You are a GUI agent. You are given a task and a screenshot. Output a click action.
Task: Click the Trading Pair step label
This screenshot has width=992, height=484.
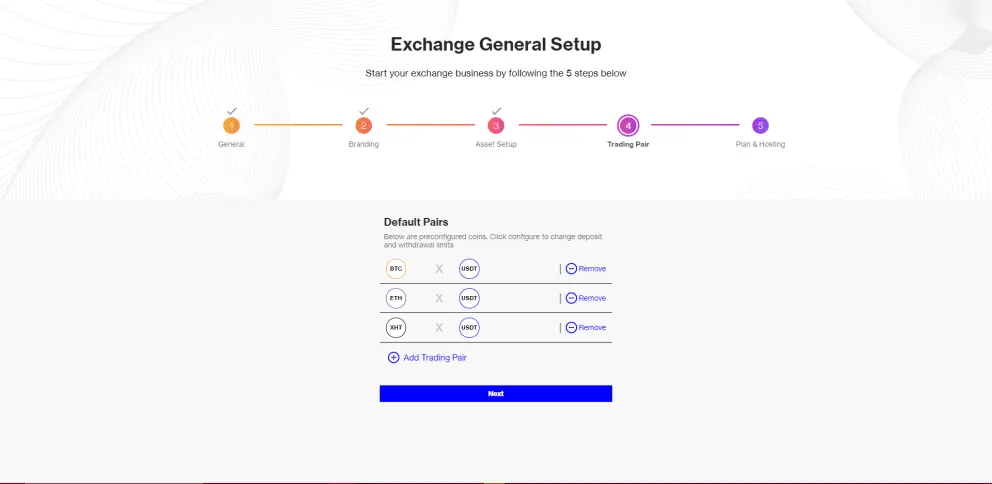coord(628,144)
